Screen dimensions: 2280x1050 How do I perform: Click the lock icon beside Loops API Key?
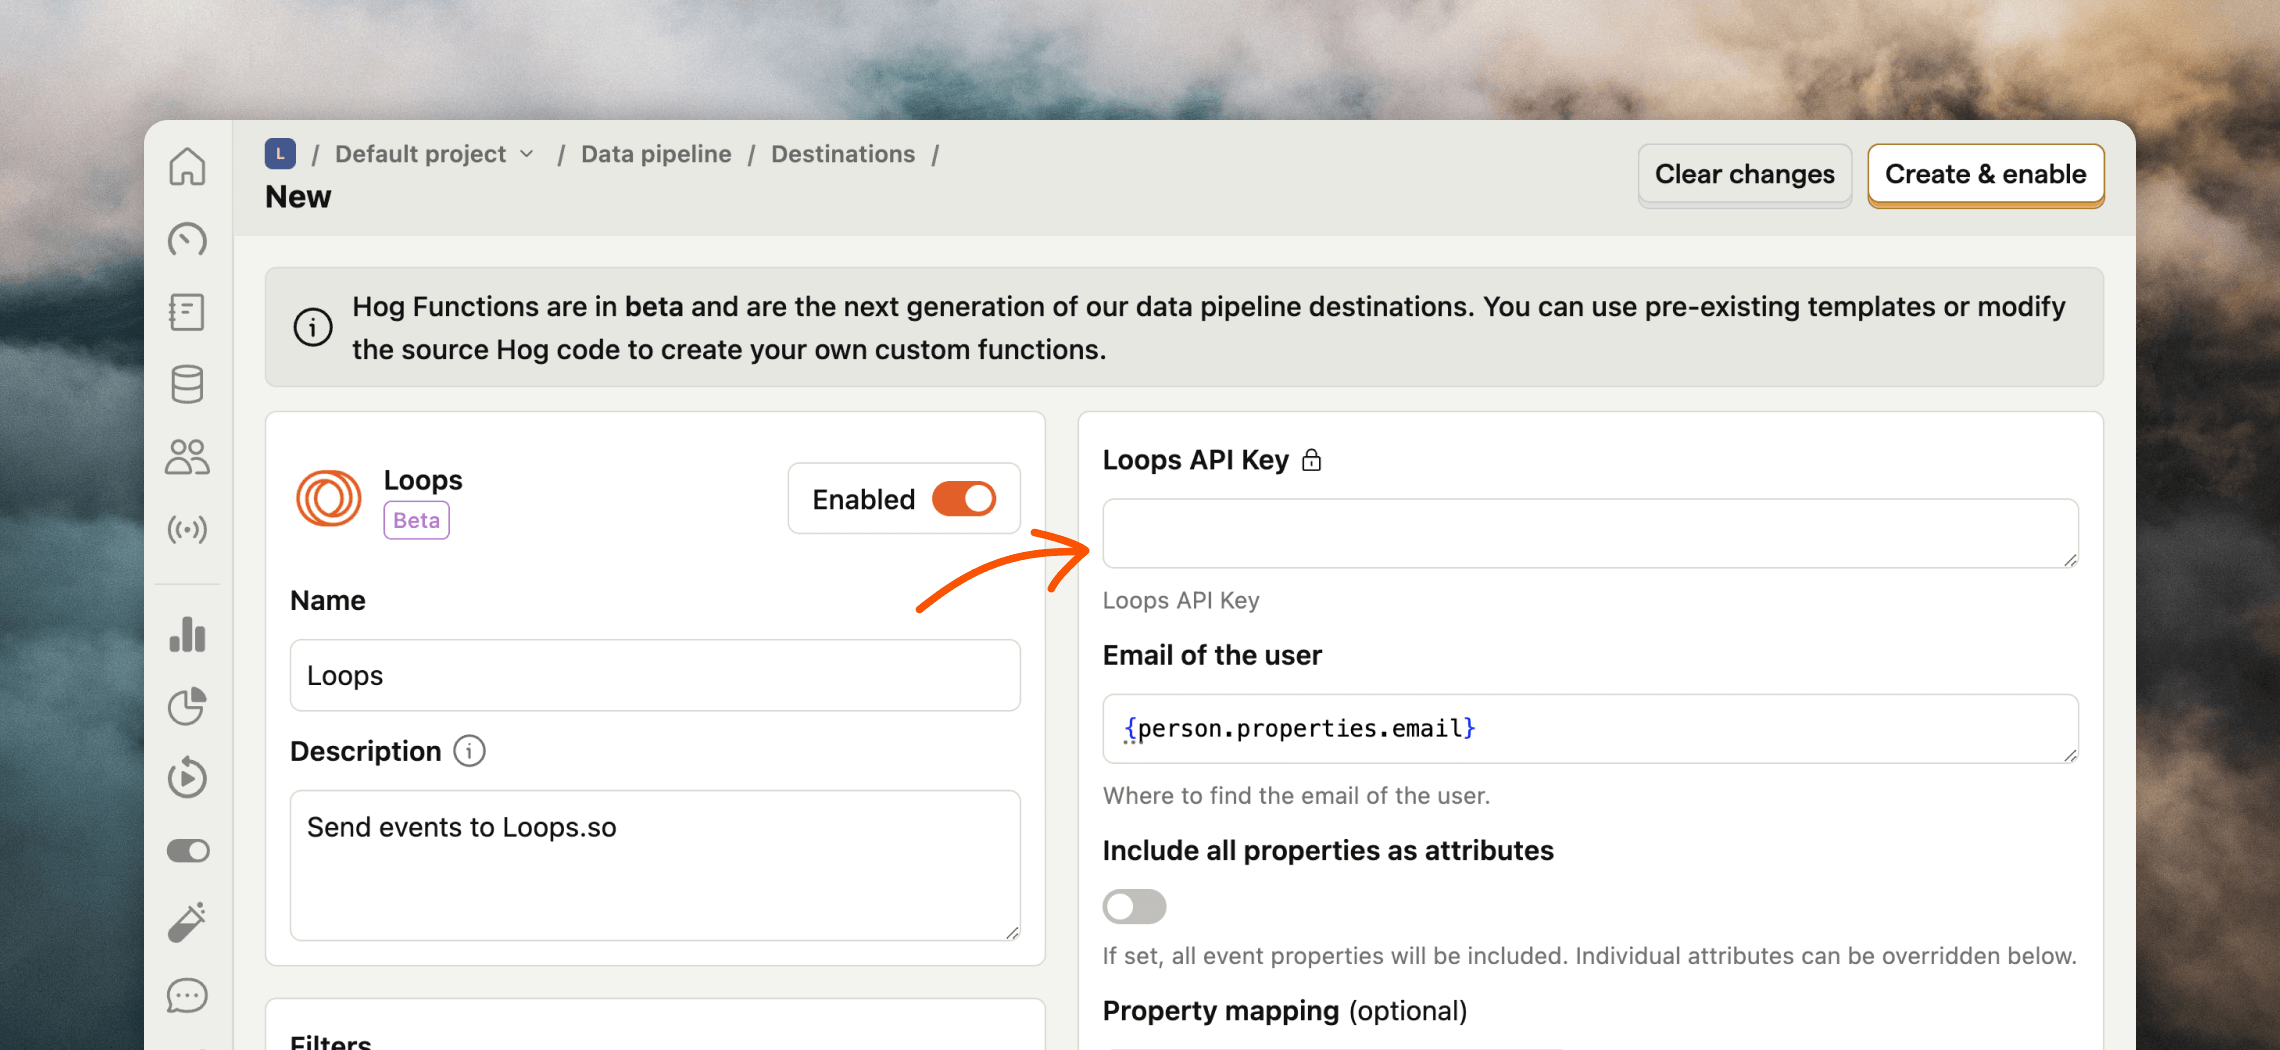[1312, 460]
